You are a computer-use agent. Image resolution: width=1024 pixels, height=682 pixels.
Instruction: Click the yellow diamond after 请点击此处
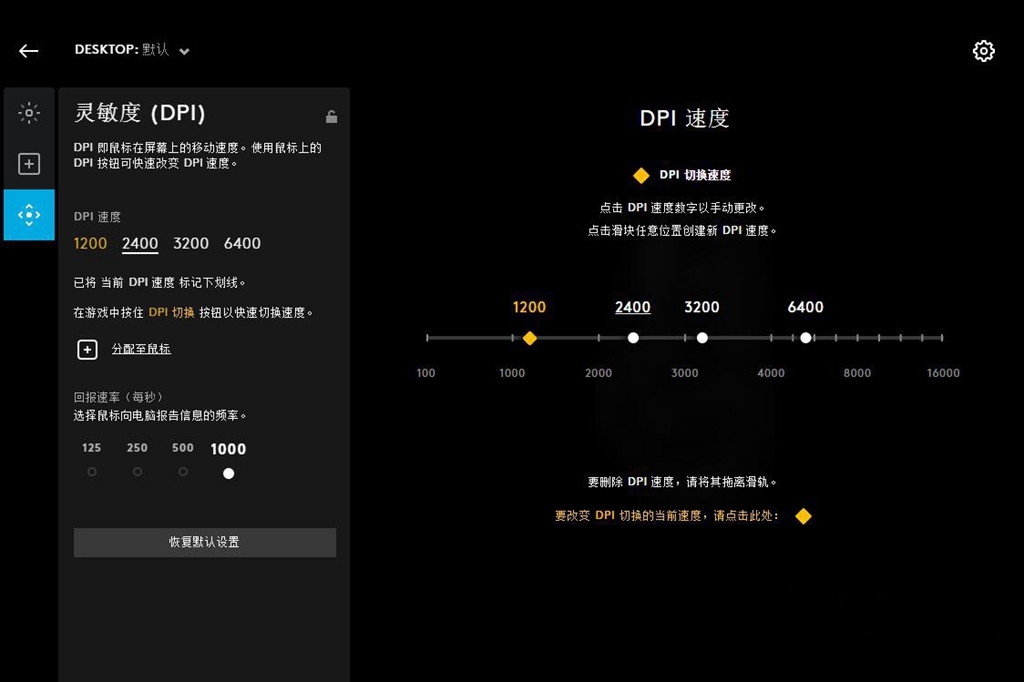[x=802, y=516]
